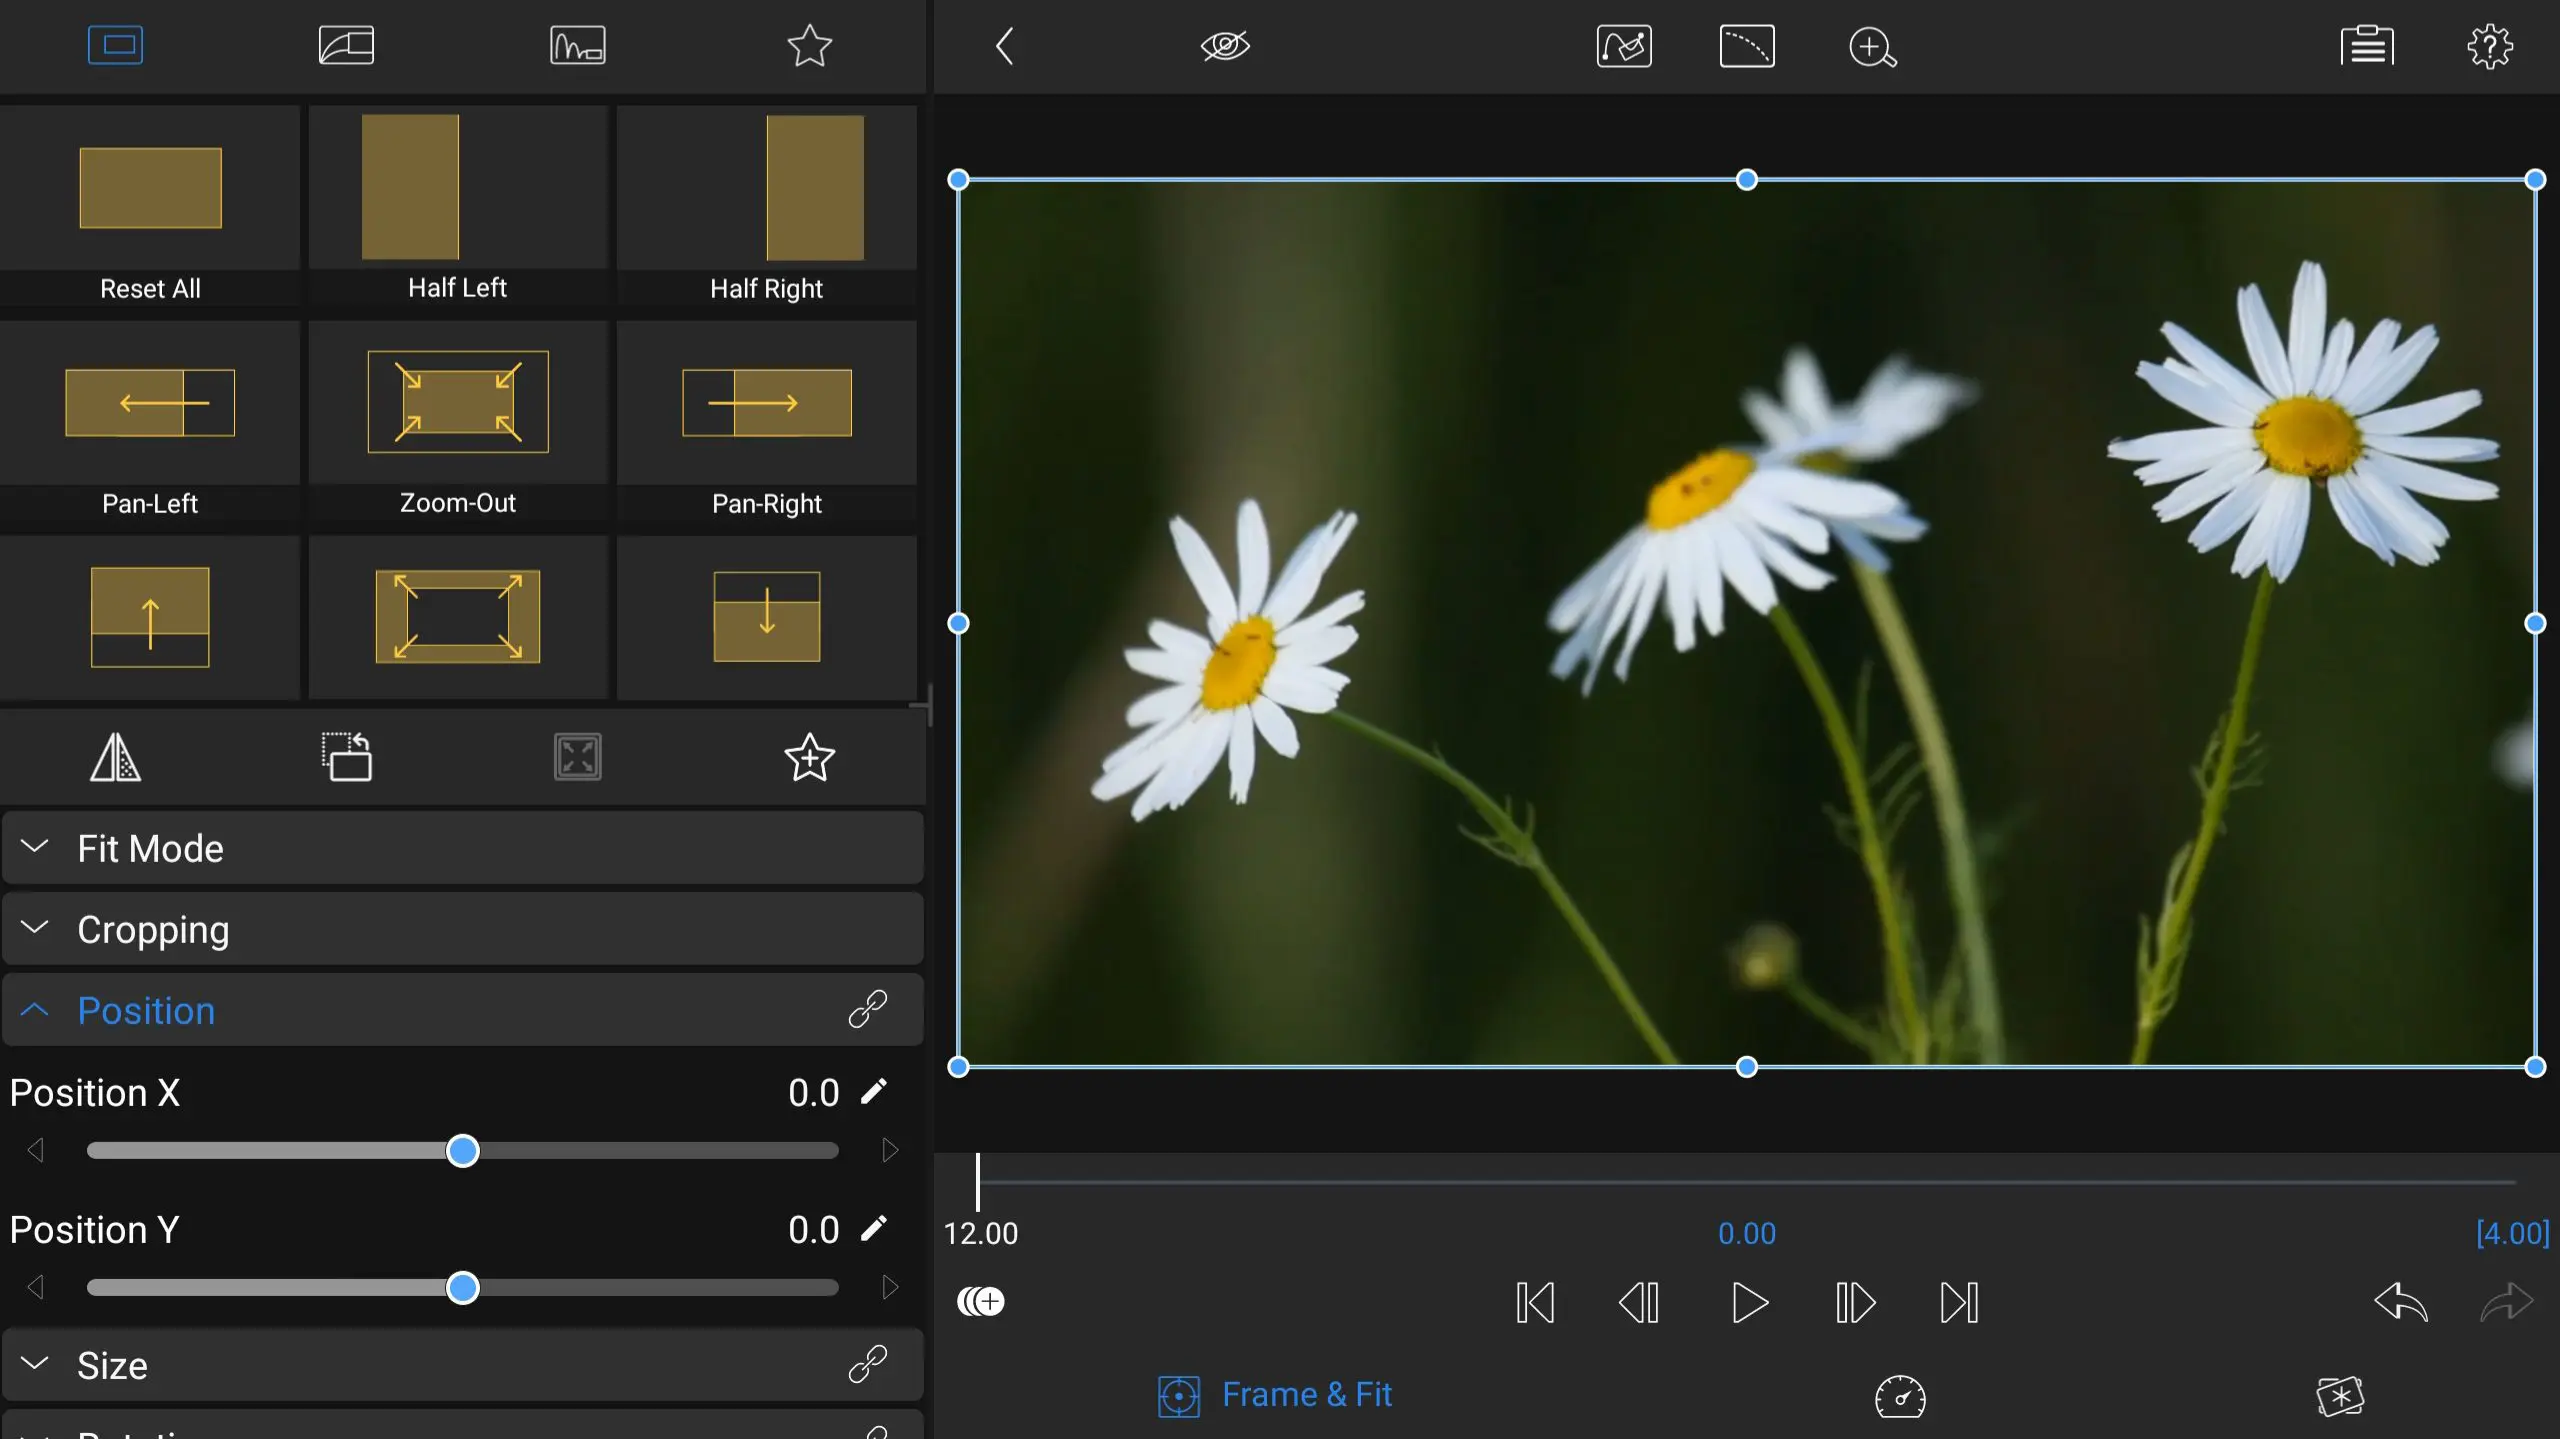This screenshot has height=1439, width=2560.
Task: Click the add keyframe circles icon
Action: pyautogui.click(x=981, y=1301)
